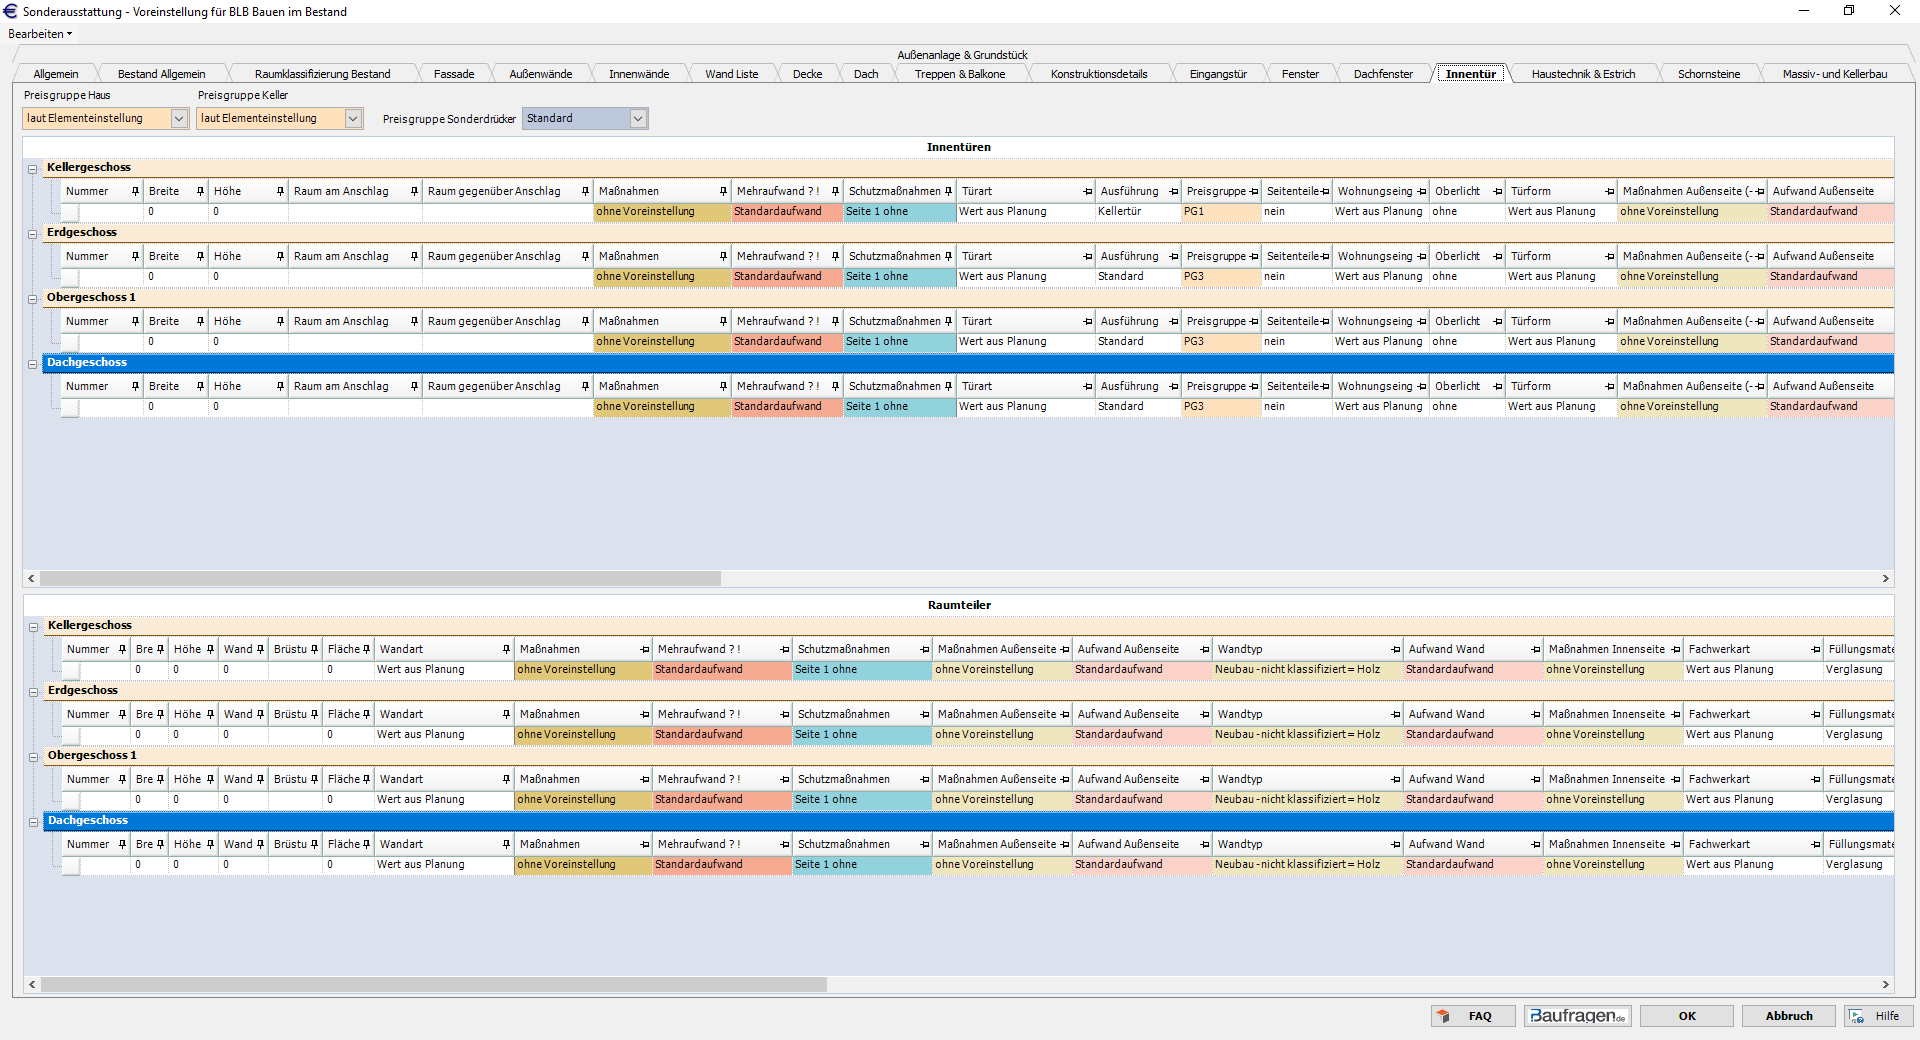This screenshot has height=1040, width=1920.
Task: Confirm settings with the OK button
Action: (1687, 1016)
